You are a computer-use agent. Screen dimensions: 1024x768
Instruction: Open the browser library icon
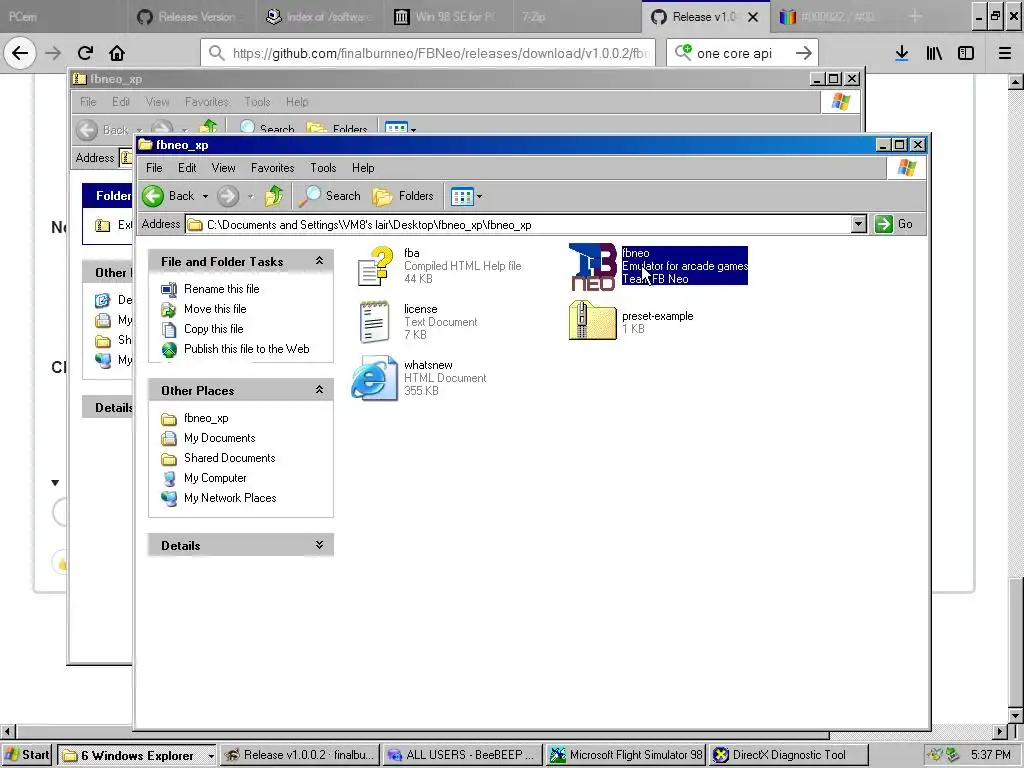[x=934, y=53]
